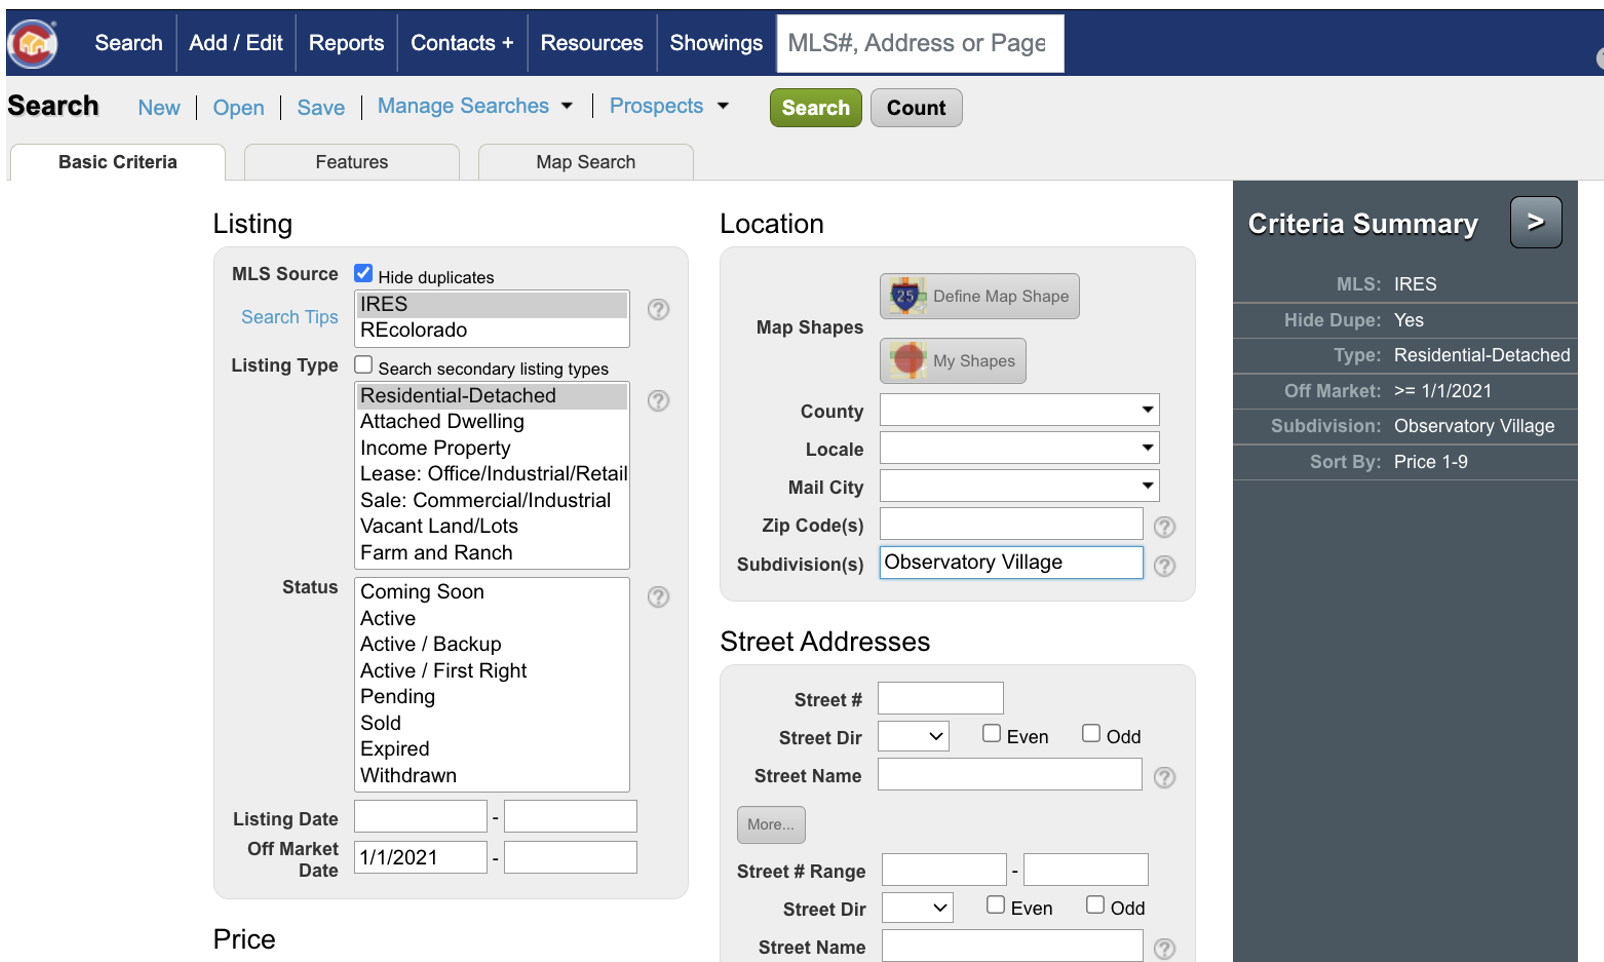Open the Reports menu

tap(346, 43)
